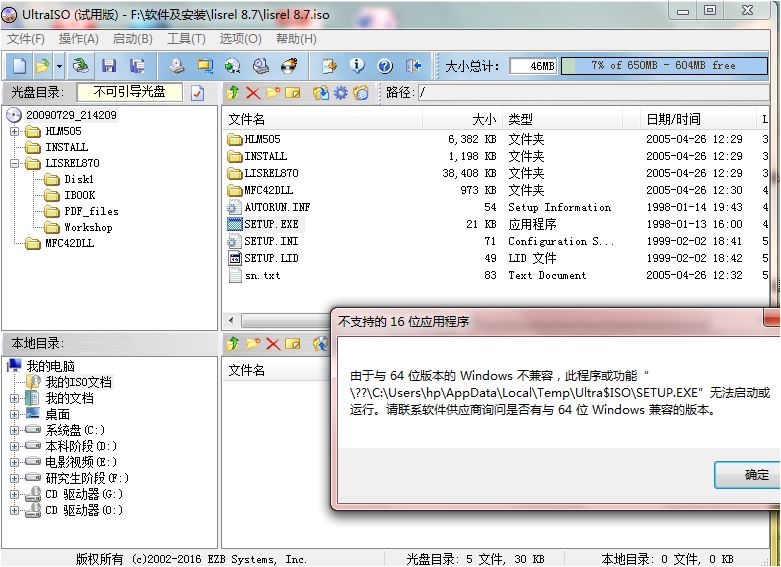Viewport: 781px width, 567px height.
Task: Click the Help question mark icon
Action: [x=385, y=66]
